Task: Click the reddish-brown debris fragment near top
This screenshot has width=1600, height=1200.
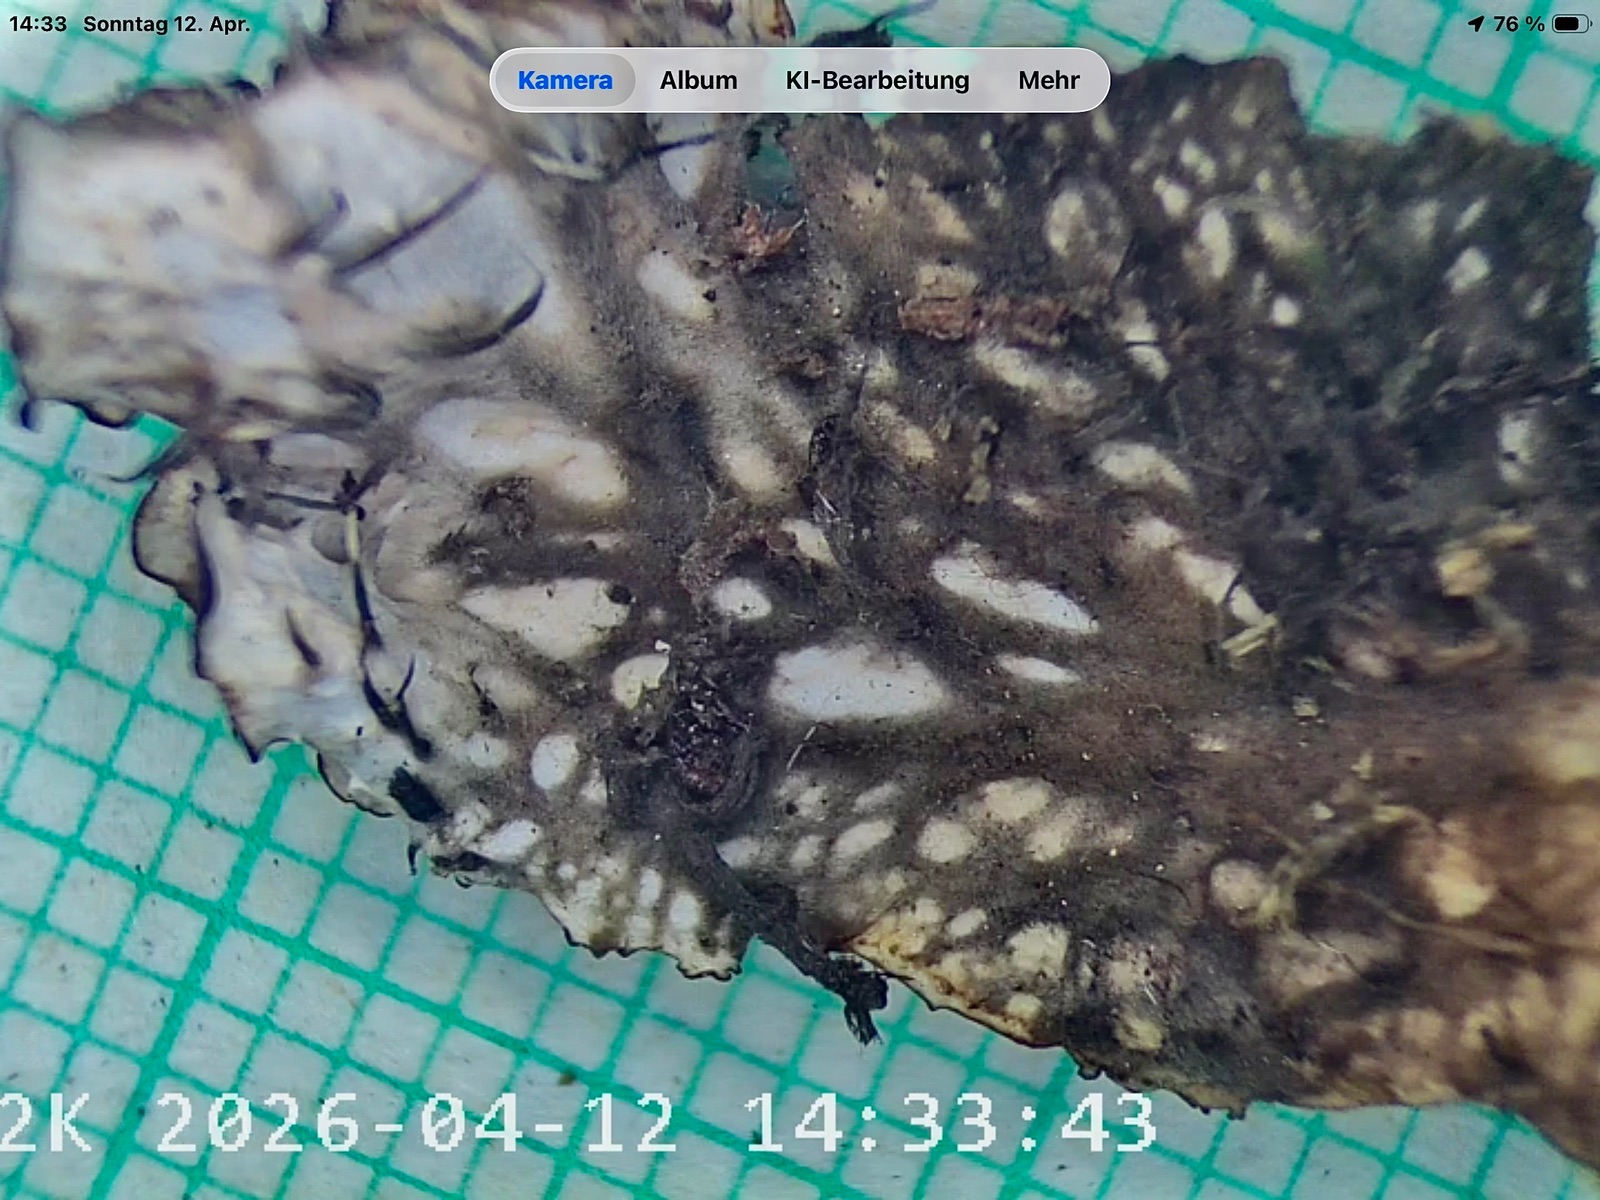Action: [765, 237]
